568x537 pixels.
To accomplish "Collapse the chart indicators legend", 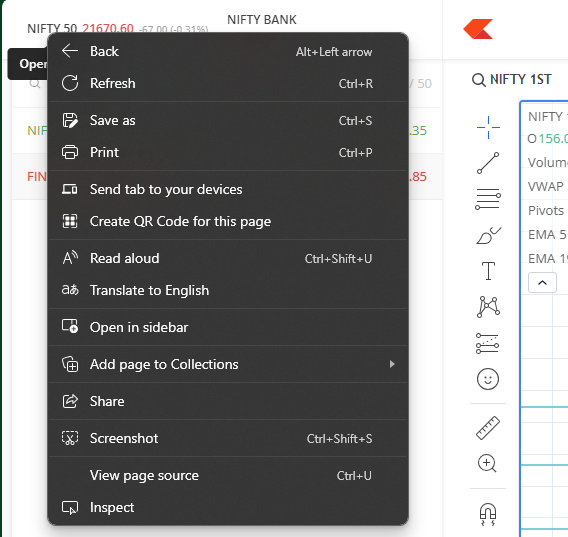I will 542,283.
